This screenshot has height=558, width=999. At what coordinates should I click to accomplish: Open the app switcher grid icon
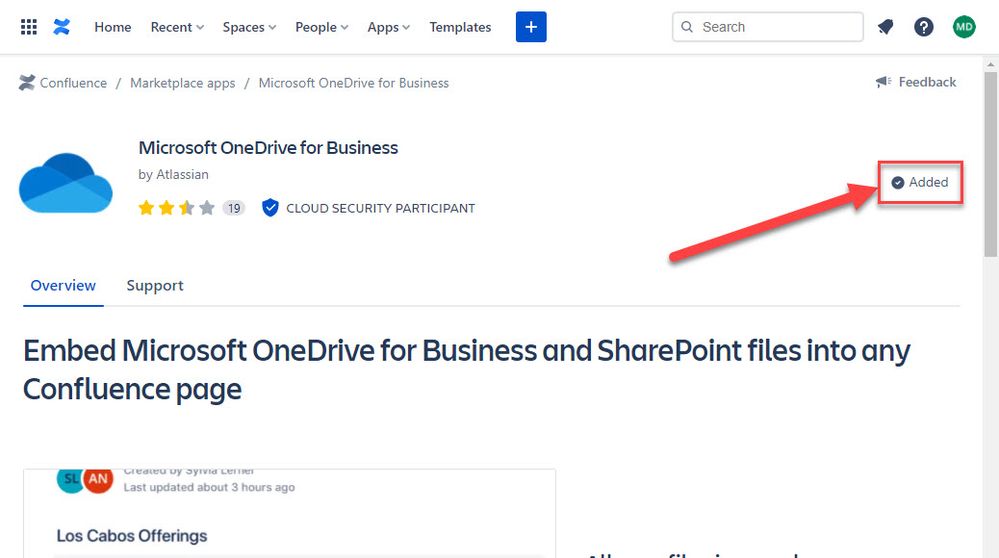(29, 27)
